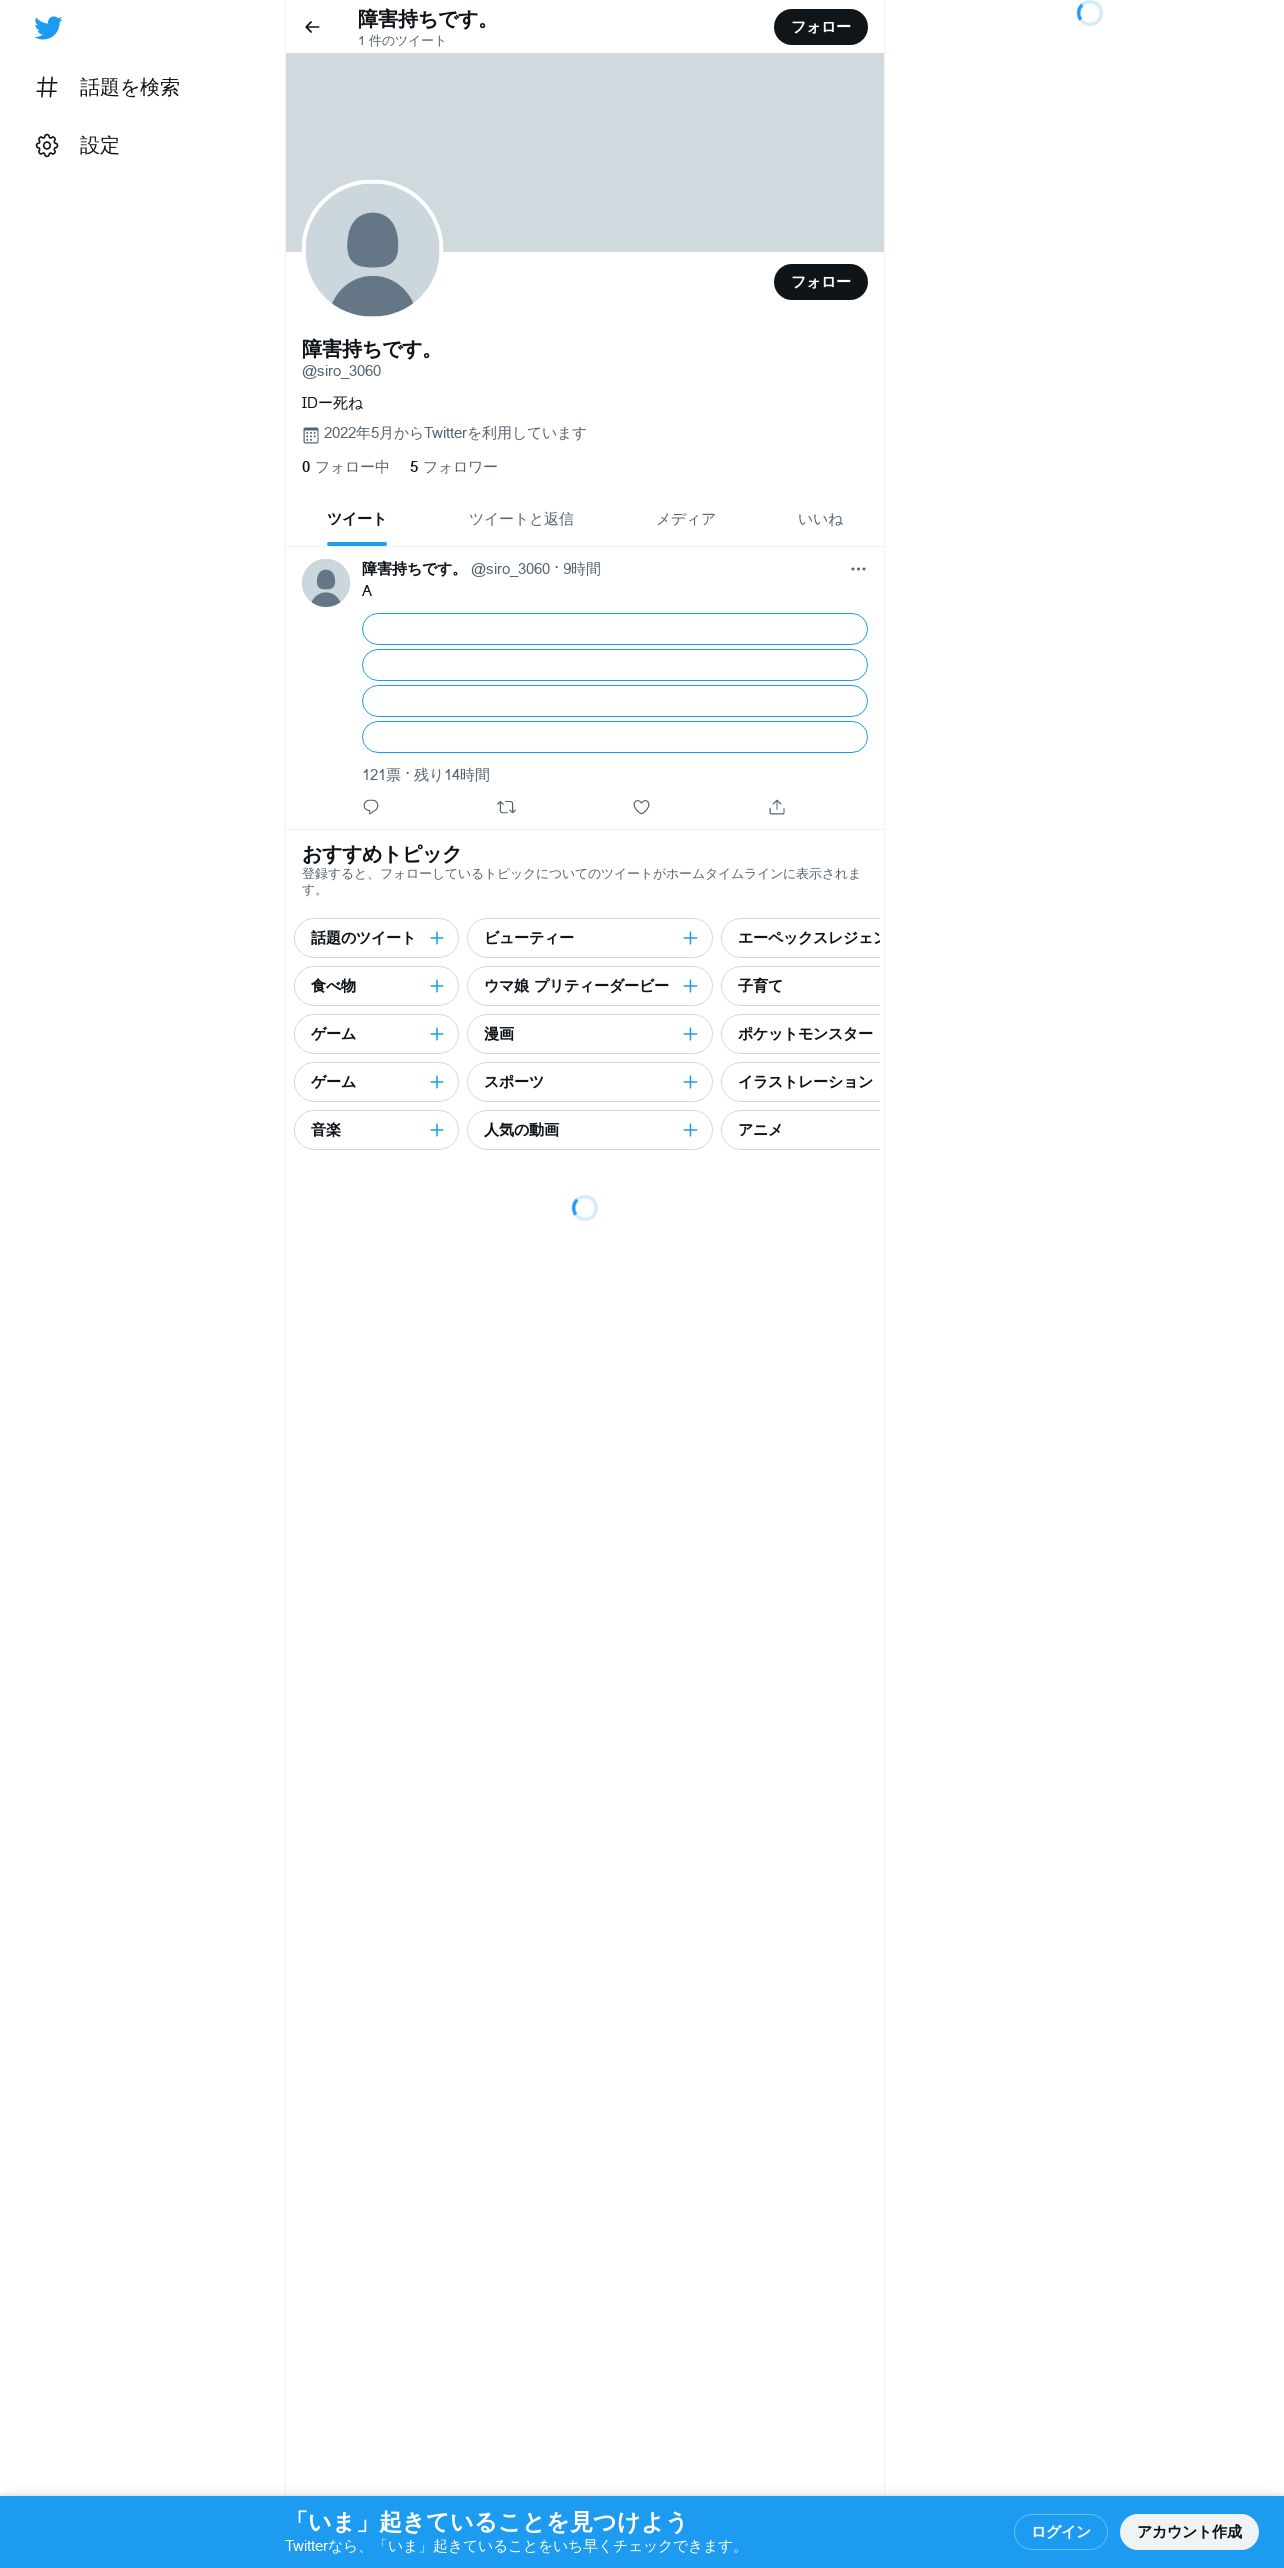
Task: Like the tweet with heart icon
Action: tap(642, 807)
